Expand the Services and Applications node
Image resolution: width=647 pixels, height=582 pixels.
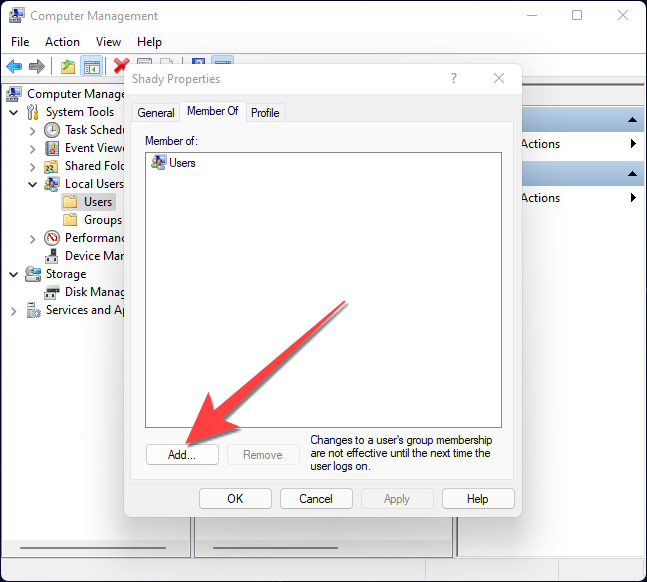(x=14, y=311)
